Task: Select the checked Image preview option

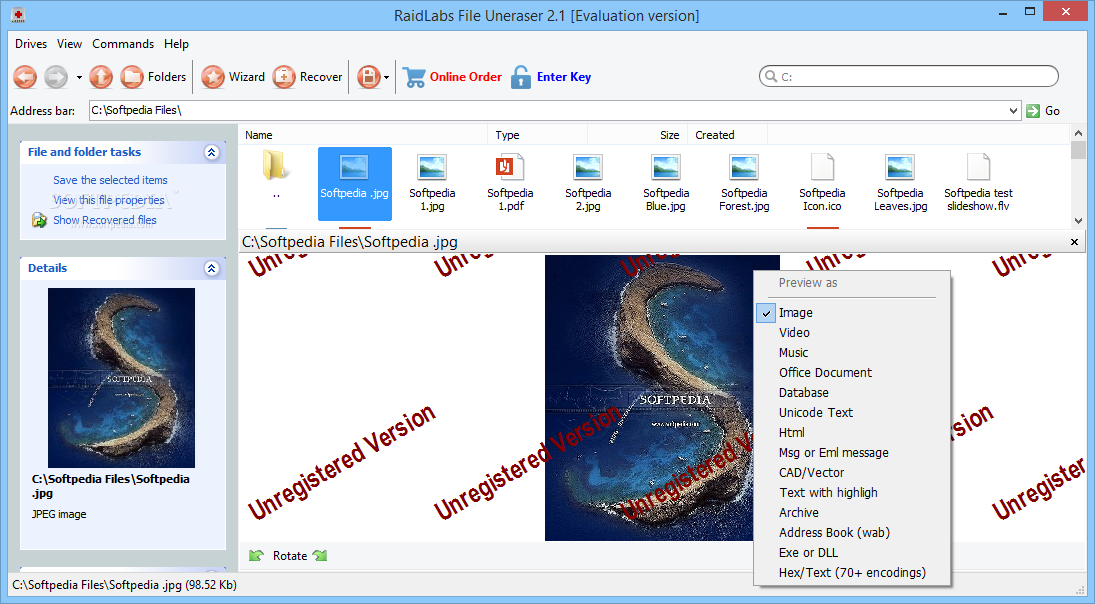Action: point(796,313)
